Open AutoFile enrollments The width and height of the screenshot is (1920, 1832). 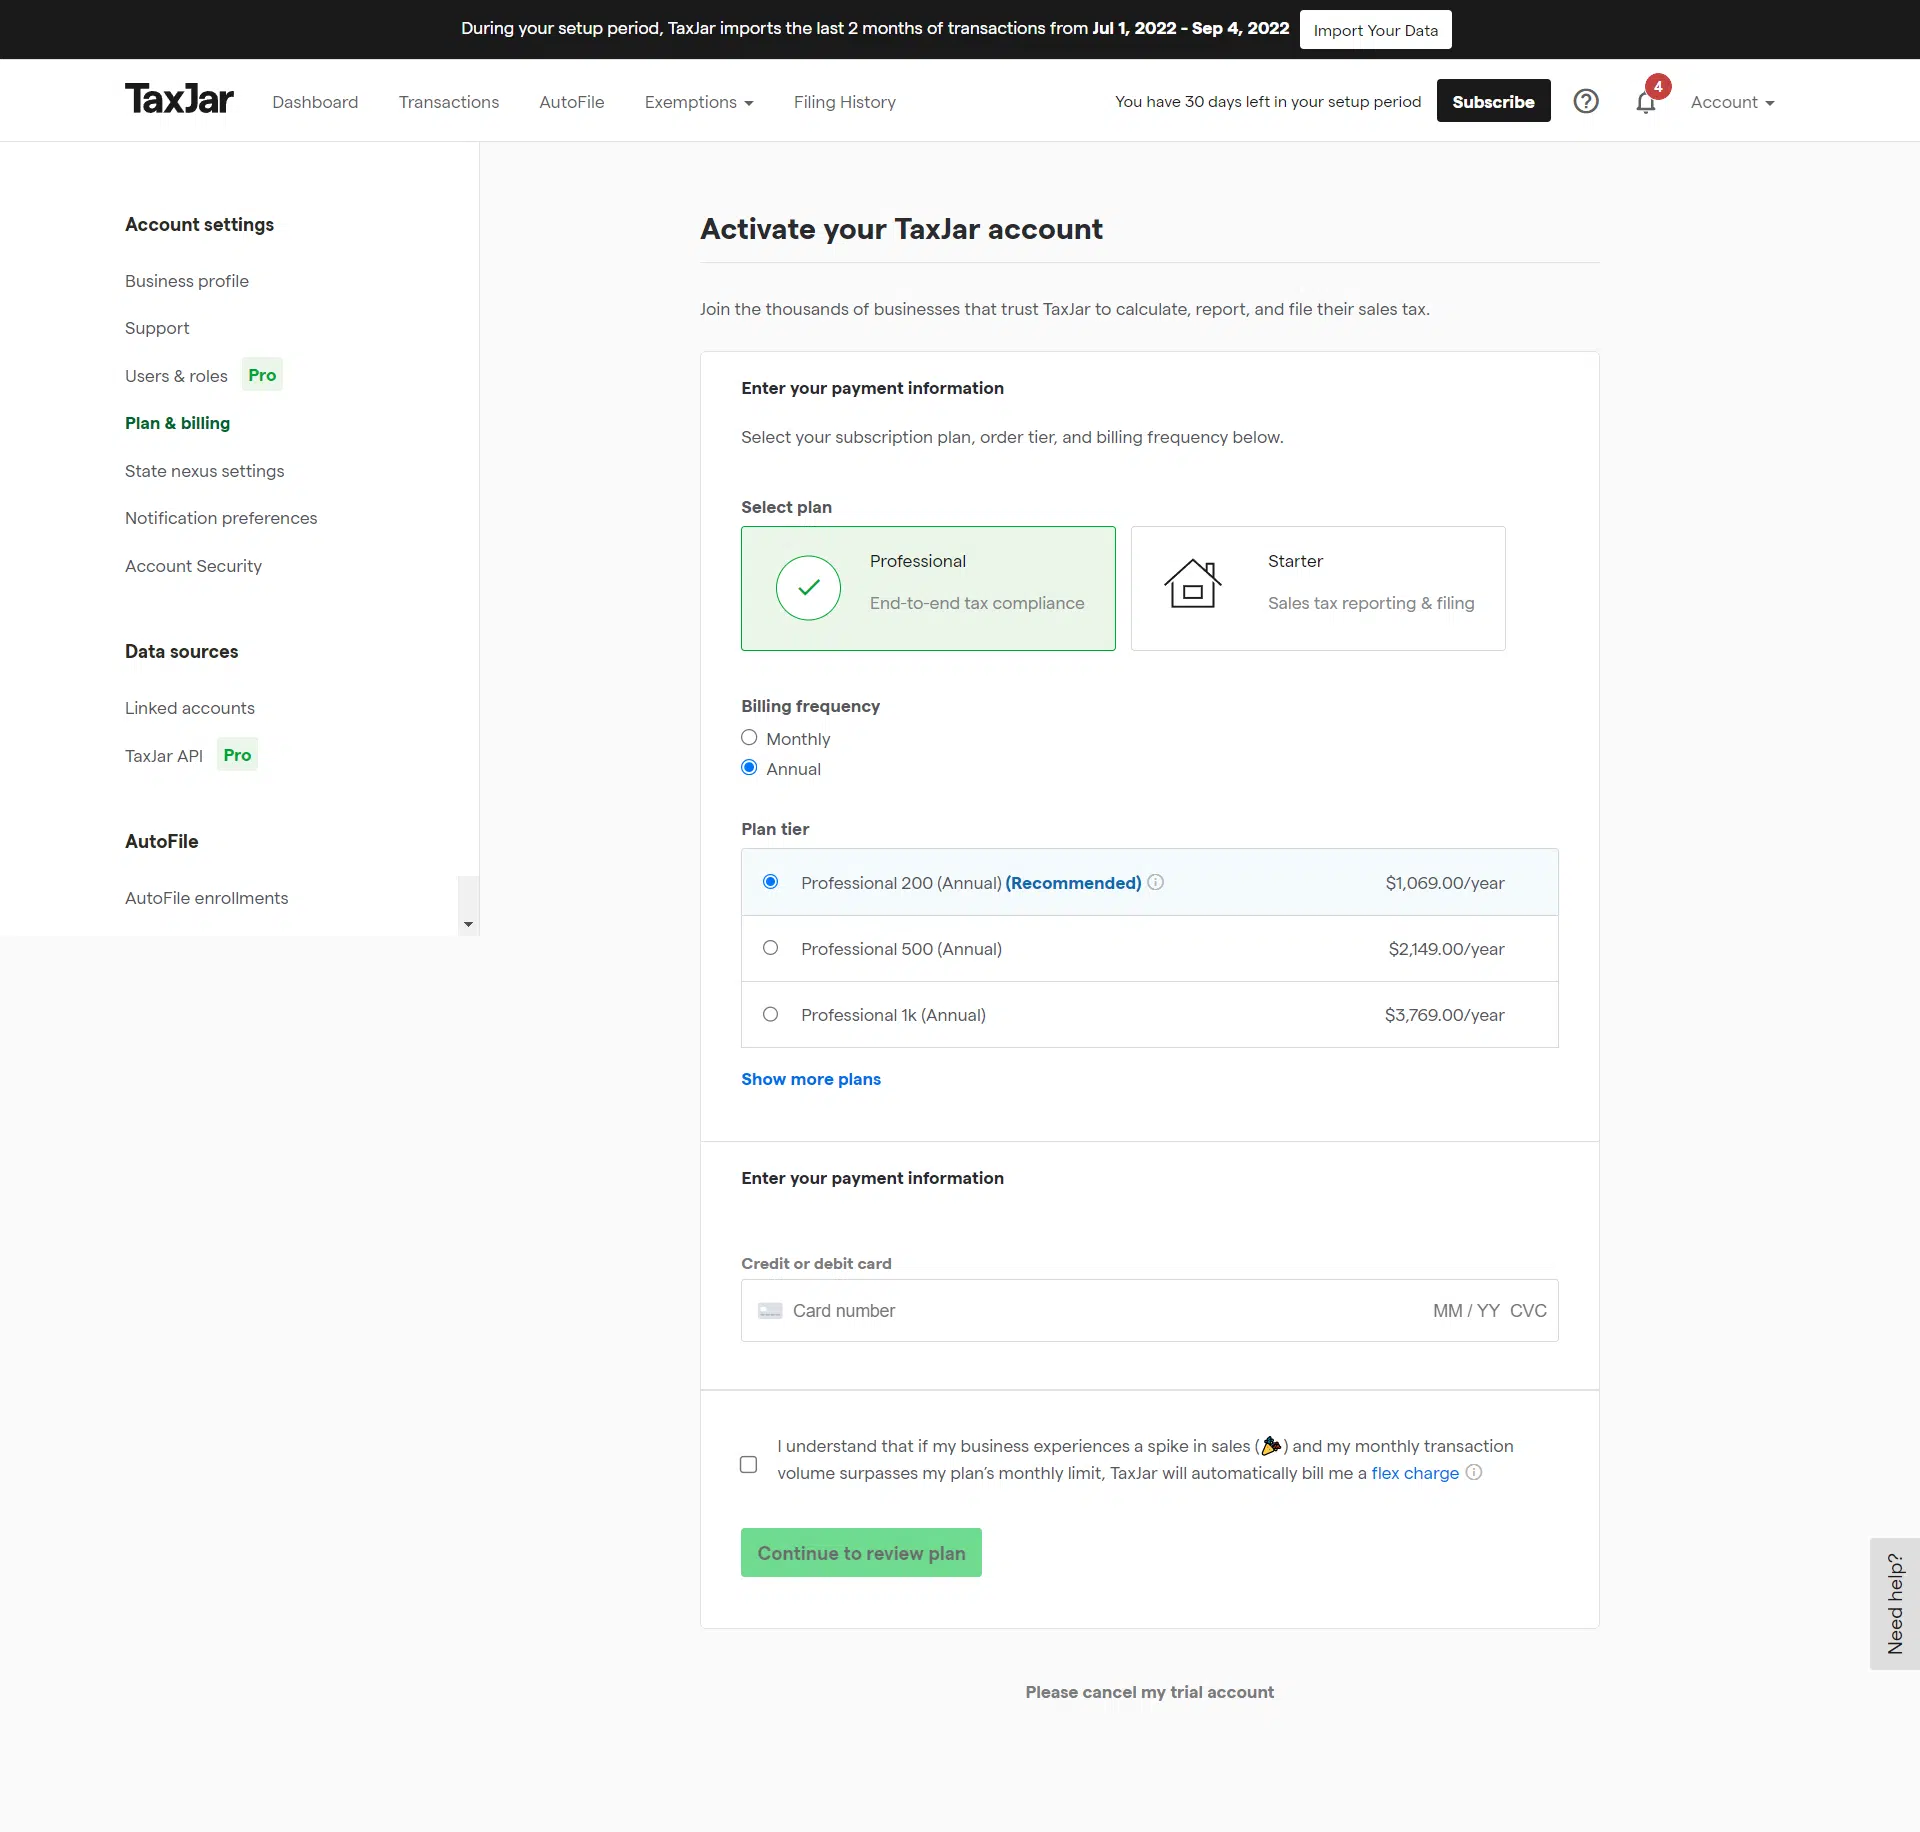[206, 898]
